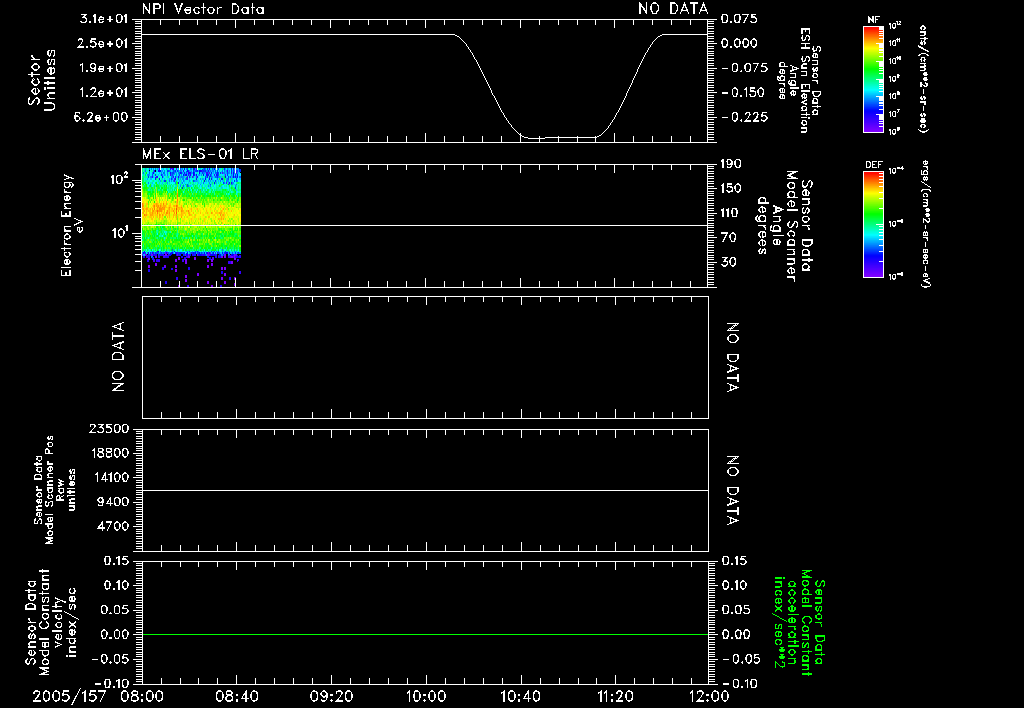1024x708 pixels.
Task: Click the '3.1e+01' sector axis value
Action: [104, 19]
